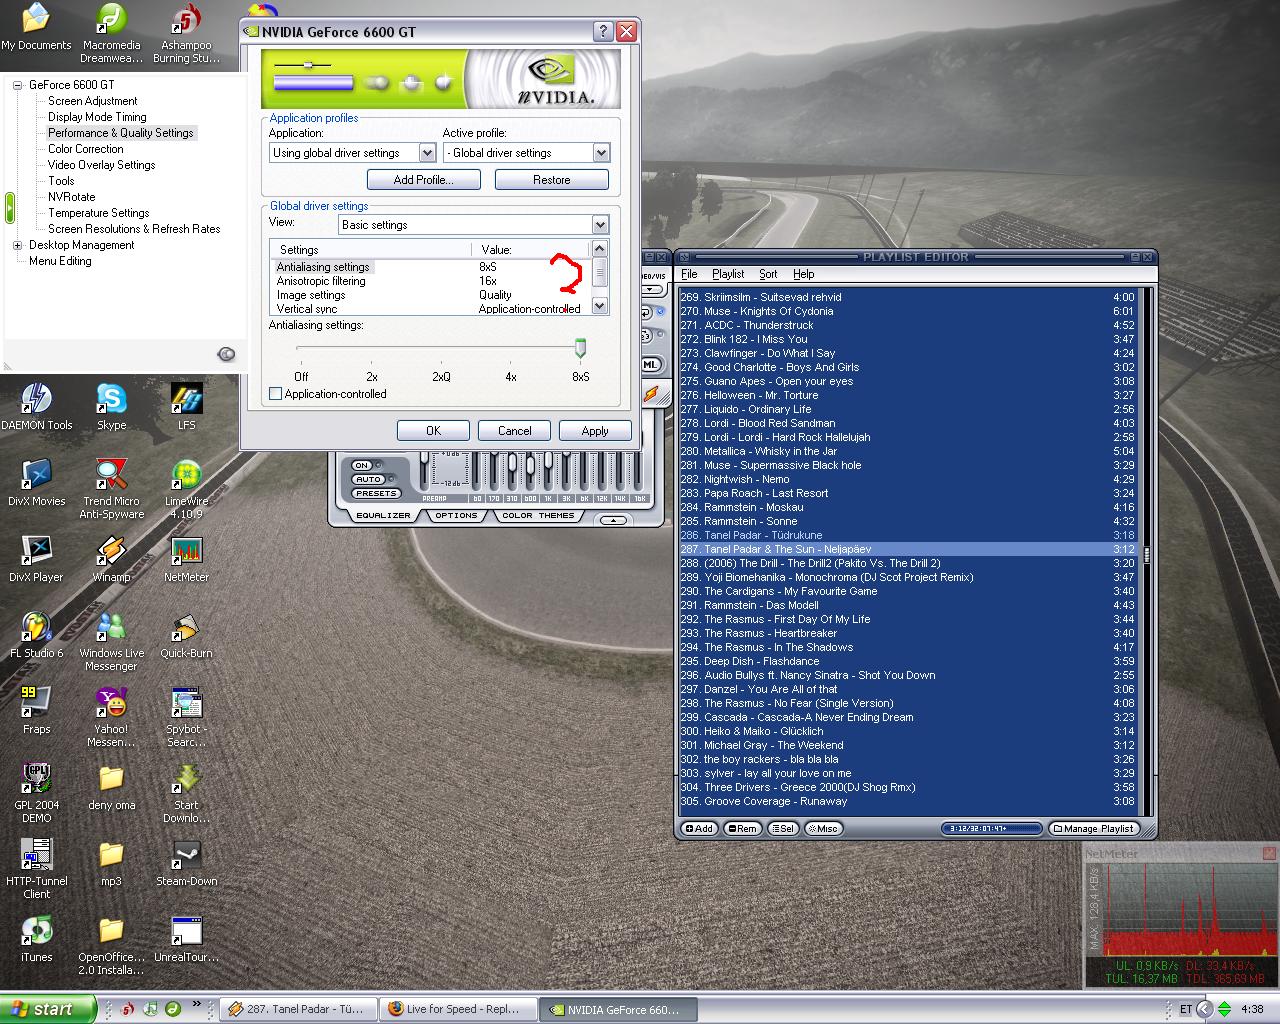
Task: Select Color Correction in the tree
Action: click(x=86, y=149)
